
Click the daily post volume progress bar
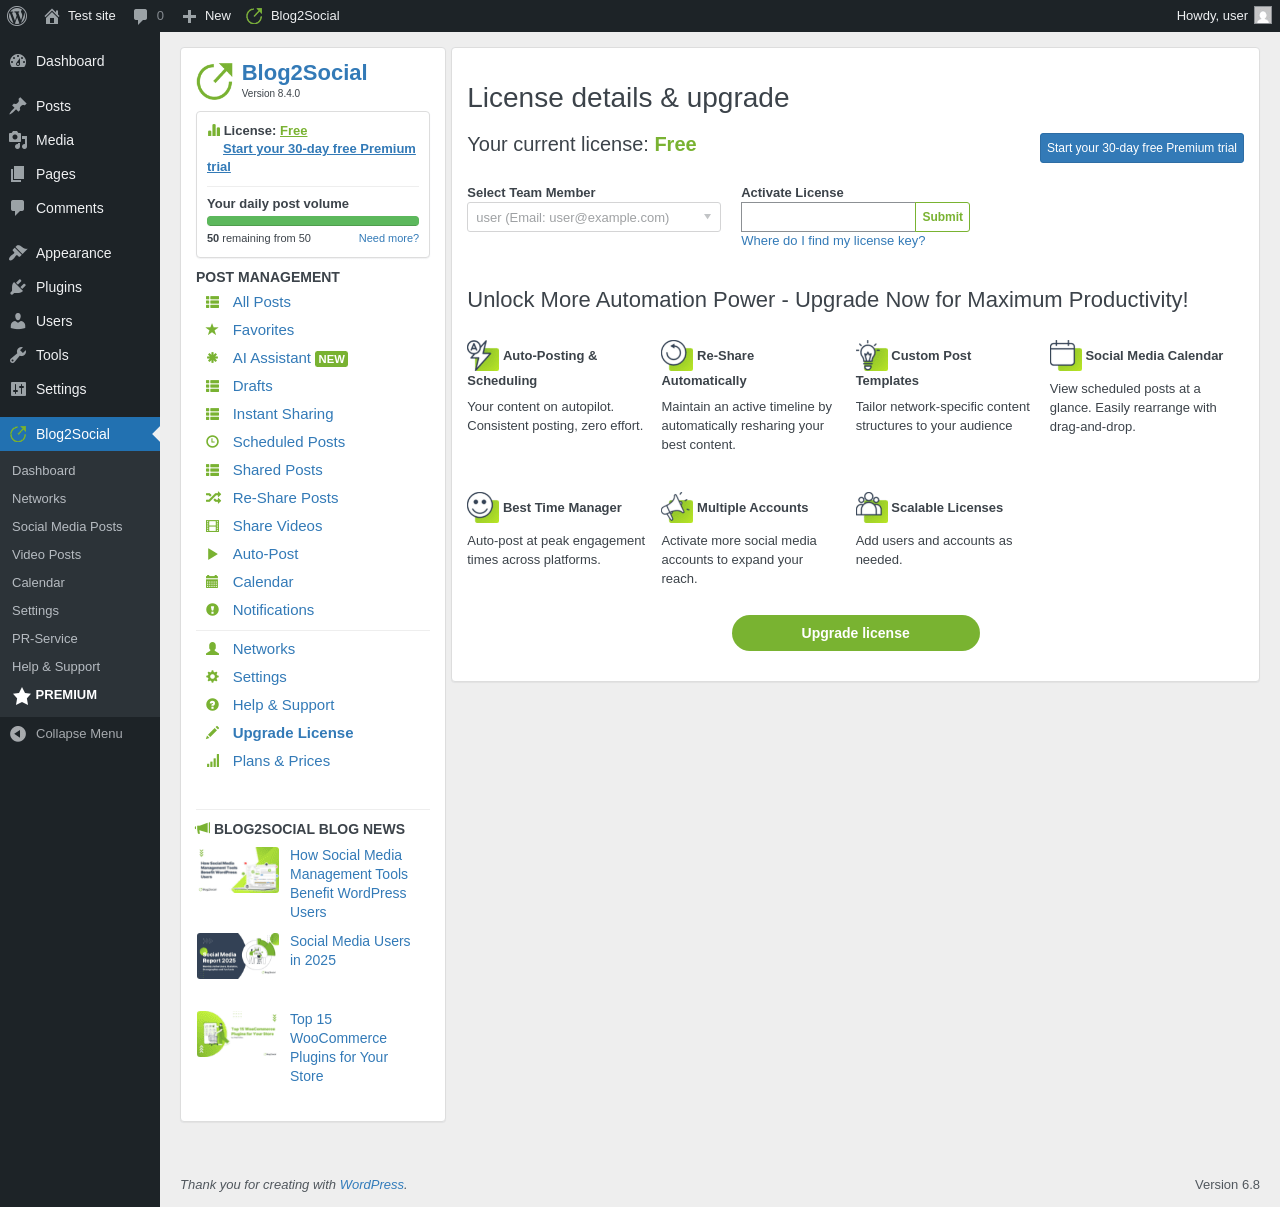point(313,221)
